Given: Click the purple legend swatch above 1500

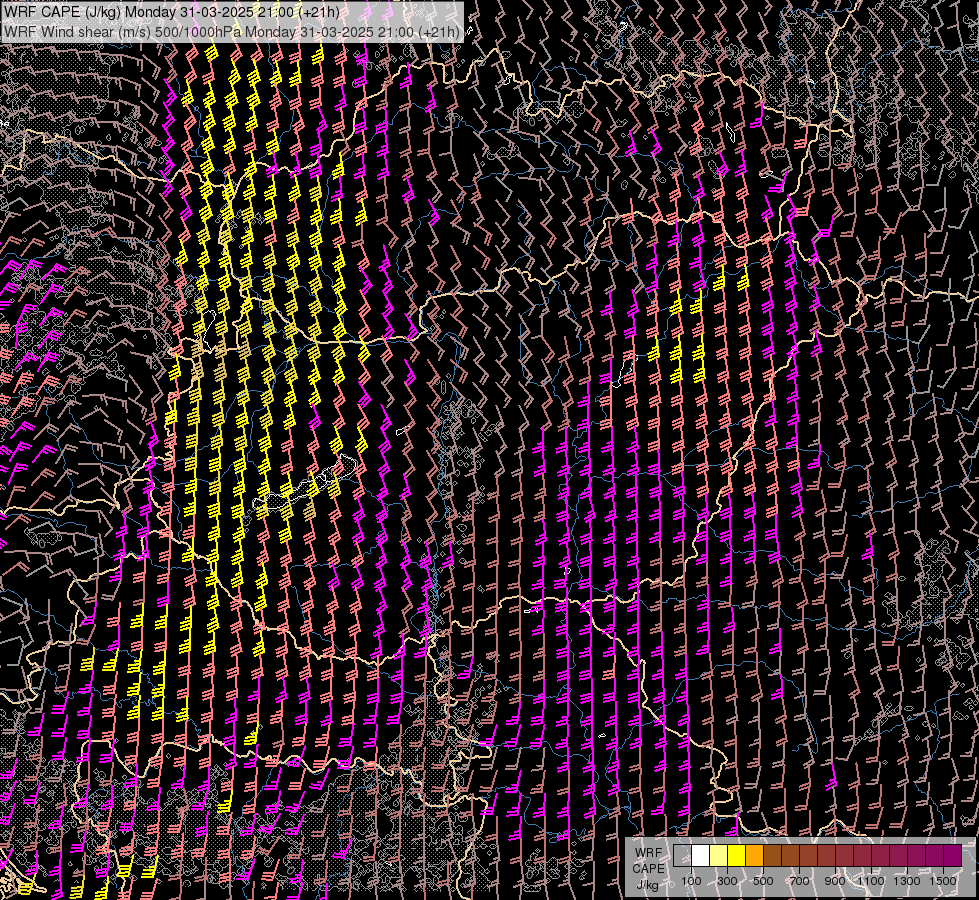Looking at the screenshot, I should 953,855.
